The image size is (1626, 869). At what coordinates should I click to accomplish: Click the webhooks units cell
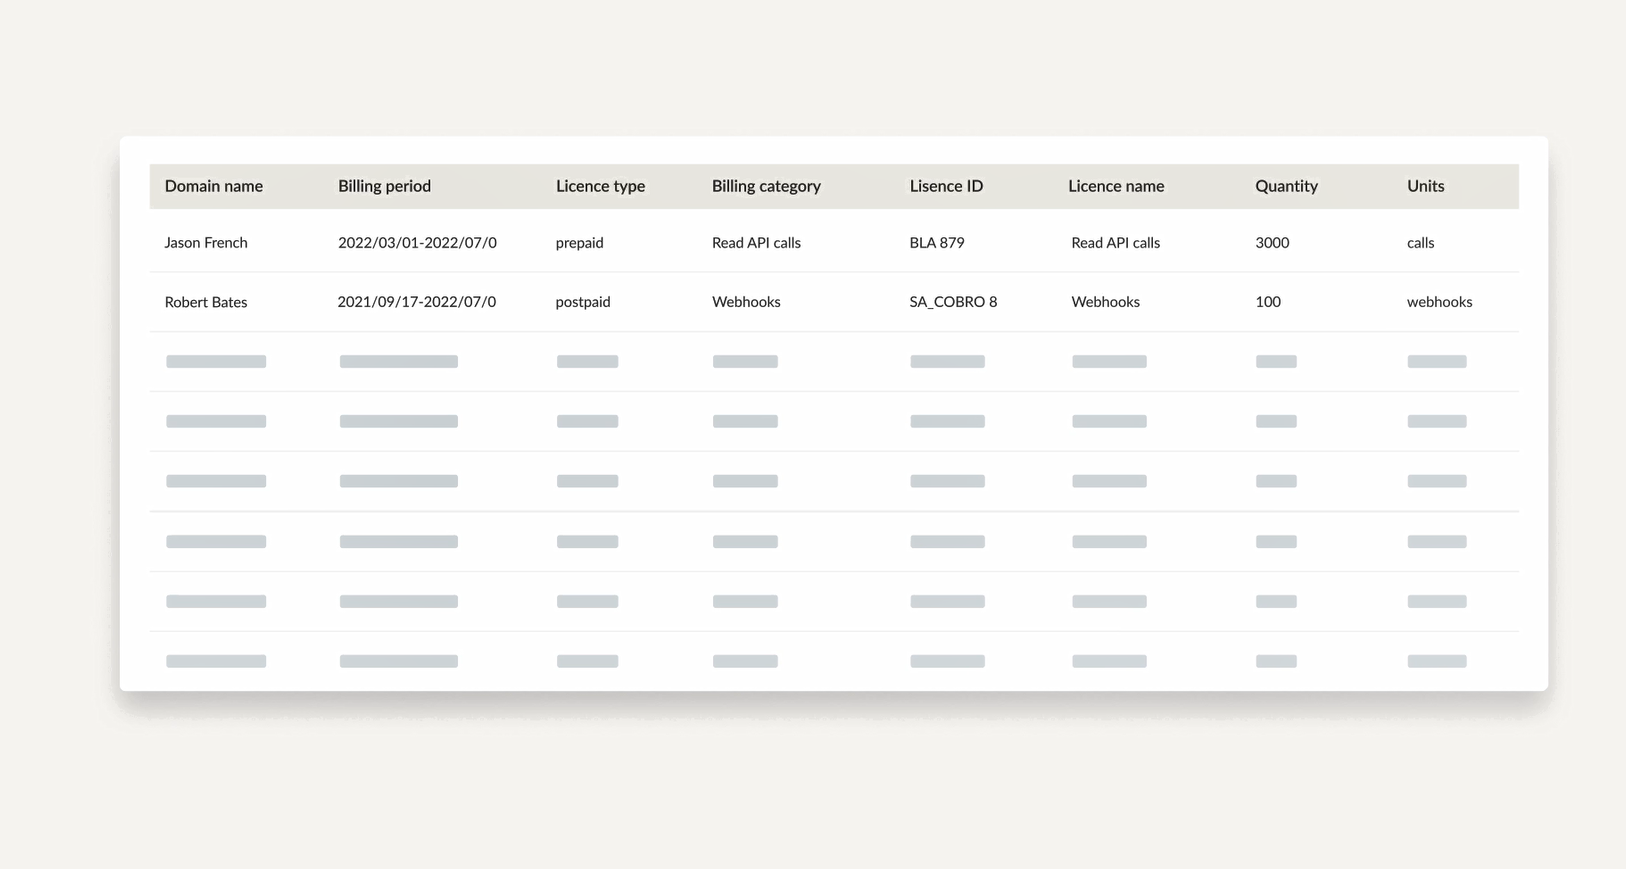point(1439,302)
